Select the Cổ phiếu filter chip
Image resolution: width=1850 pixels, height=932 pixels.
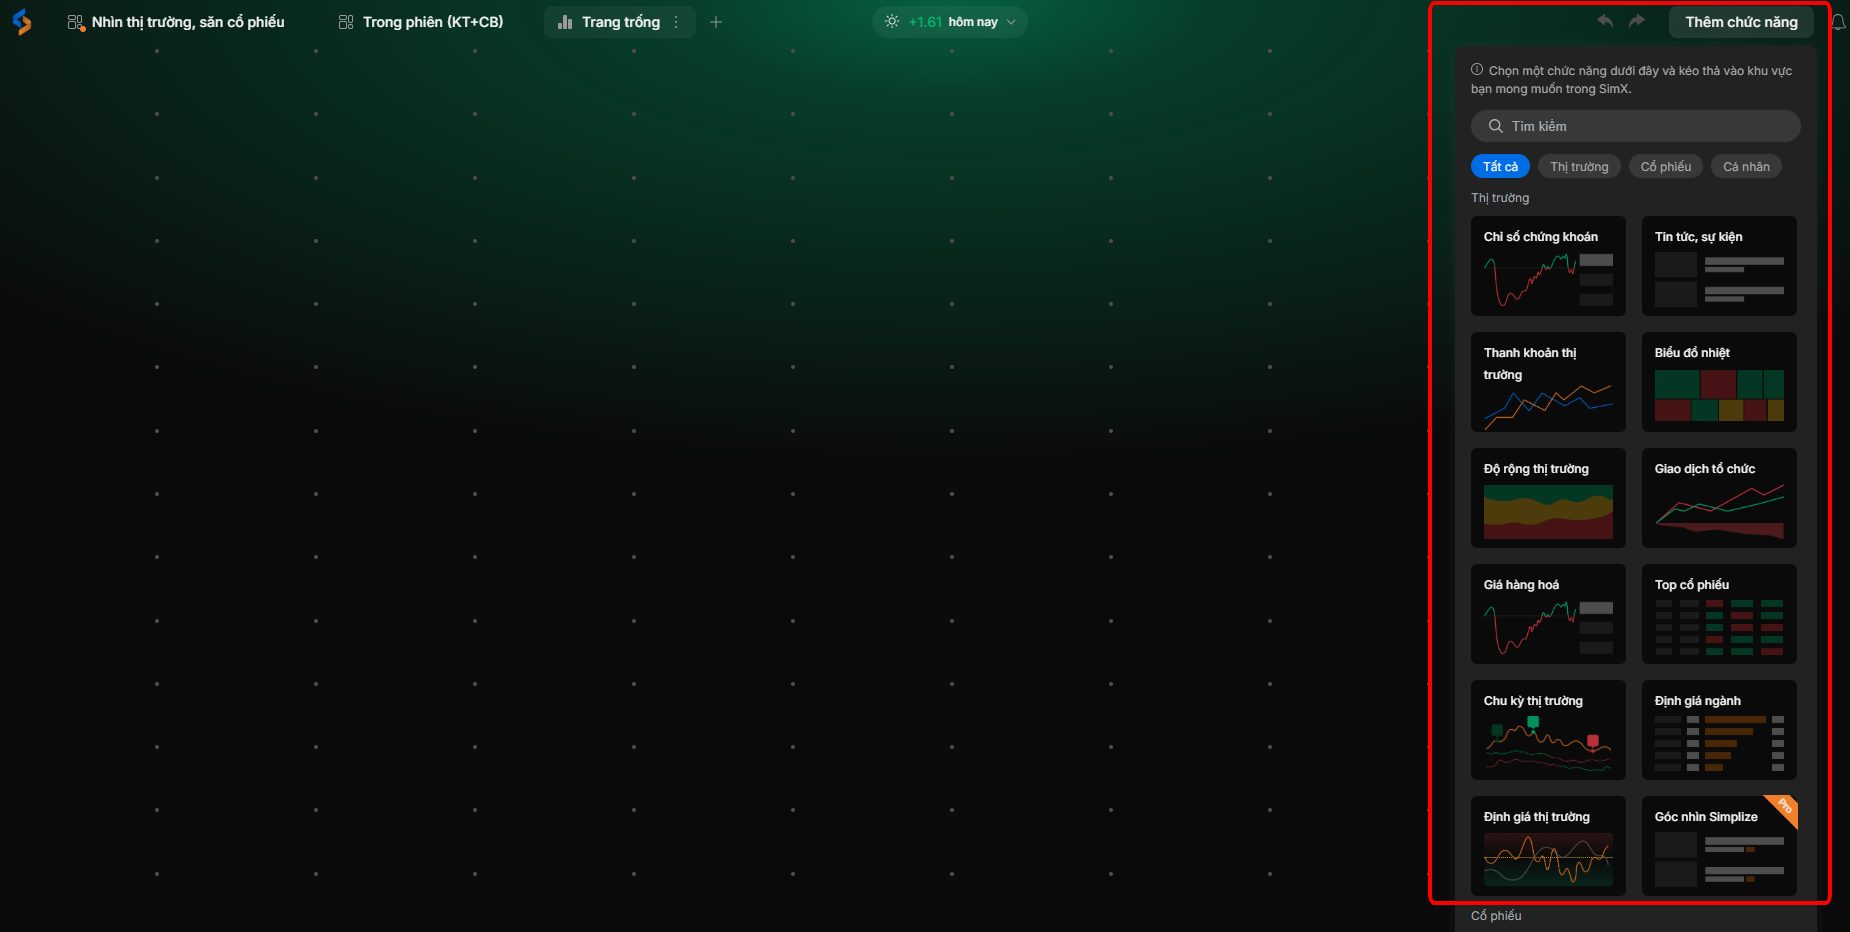[1665, 167]
